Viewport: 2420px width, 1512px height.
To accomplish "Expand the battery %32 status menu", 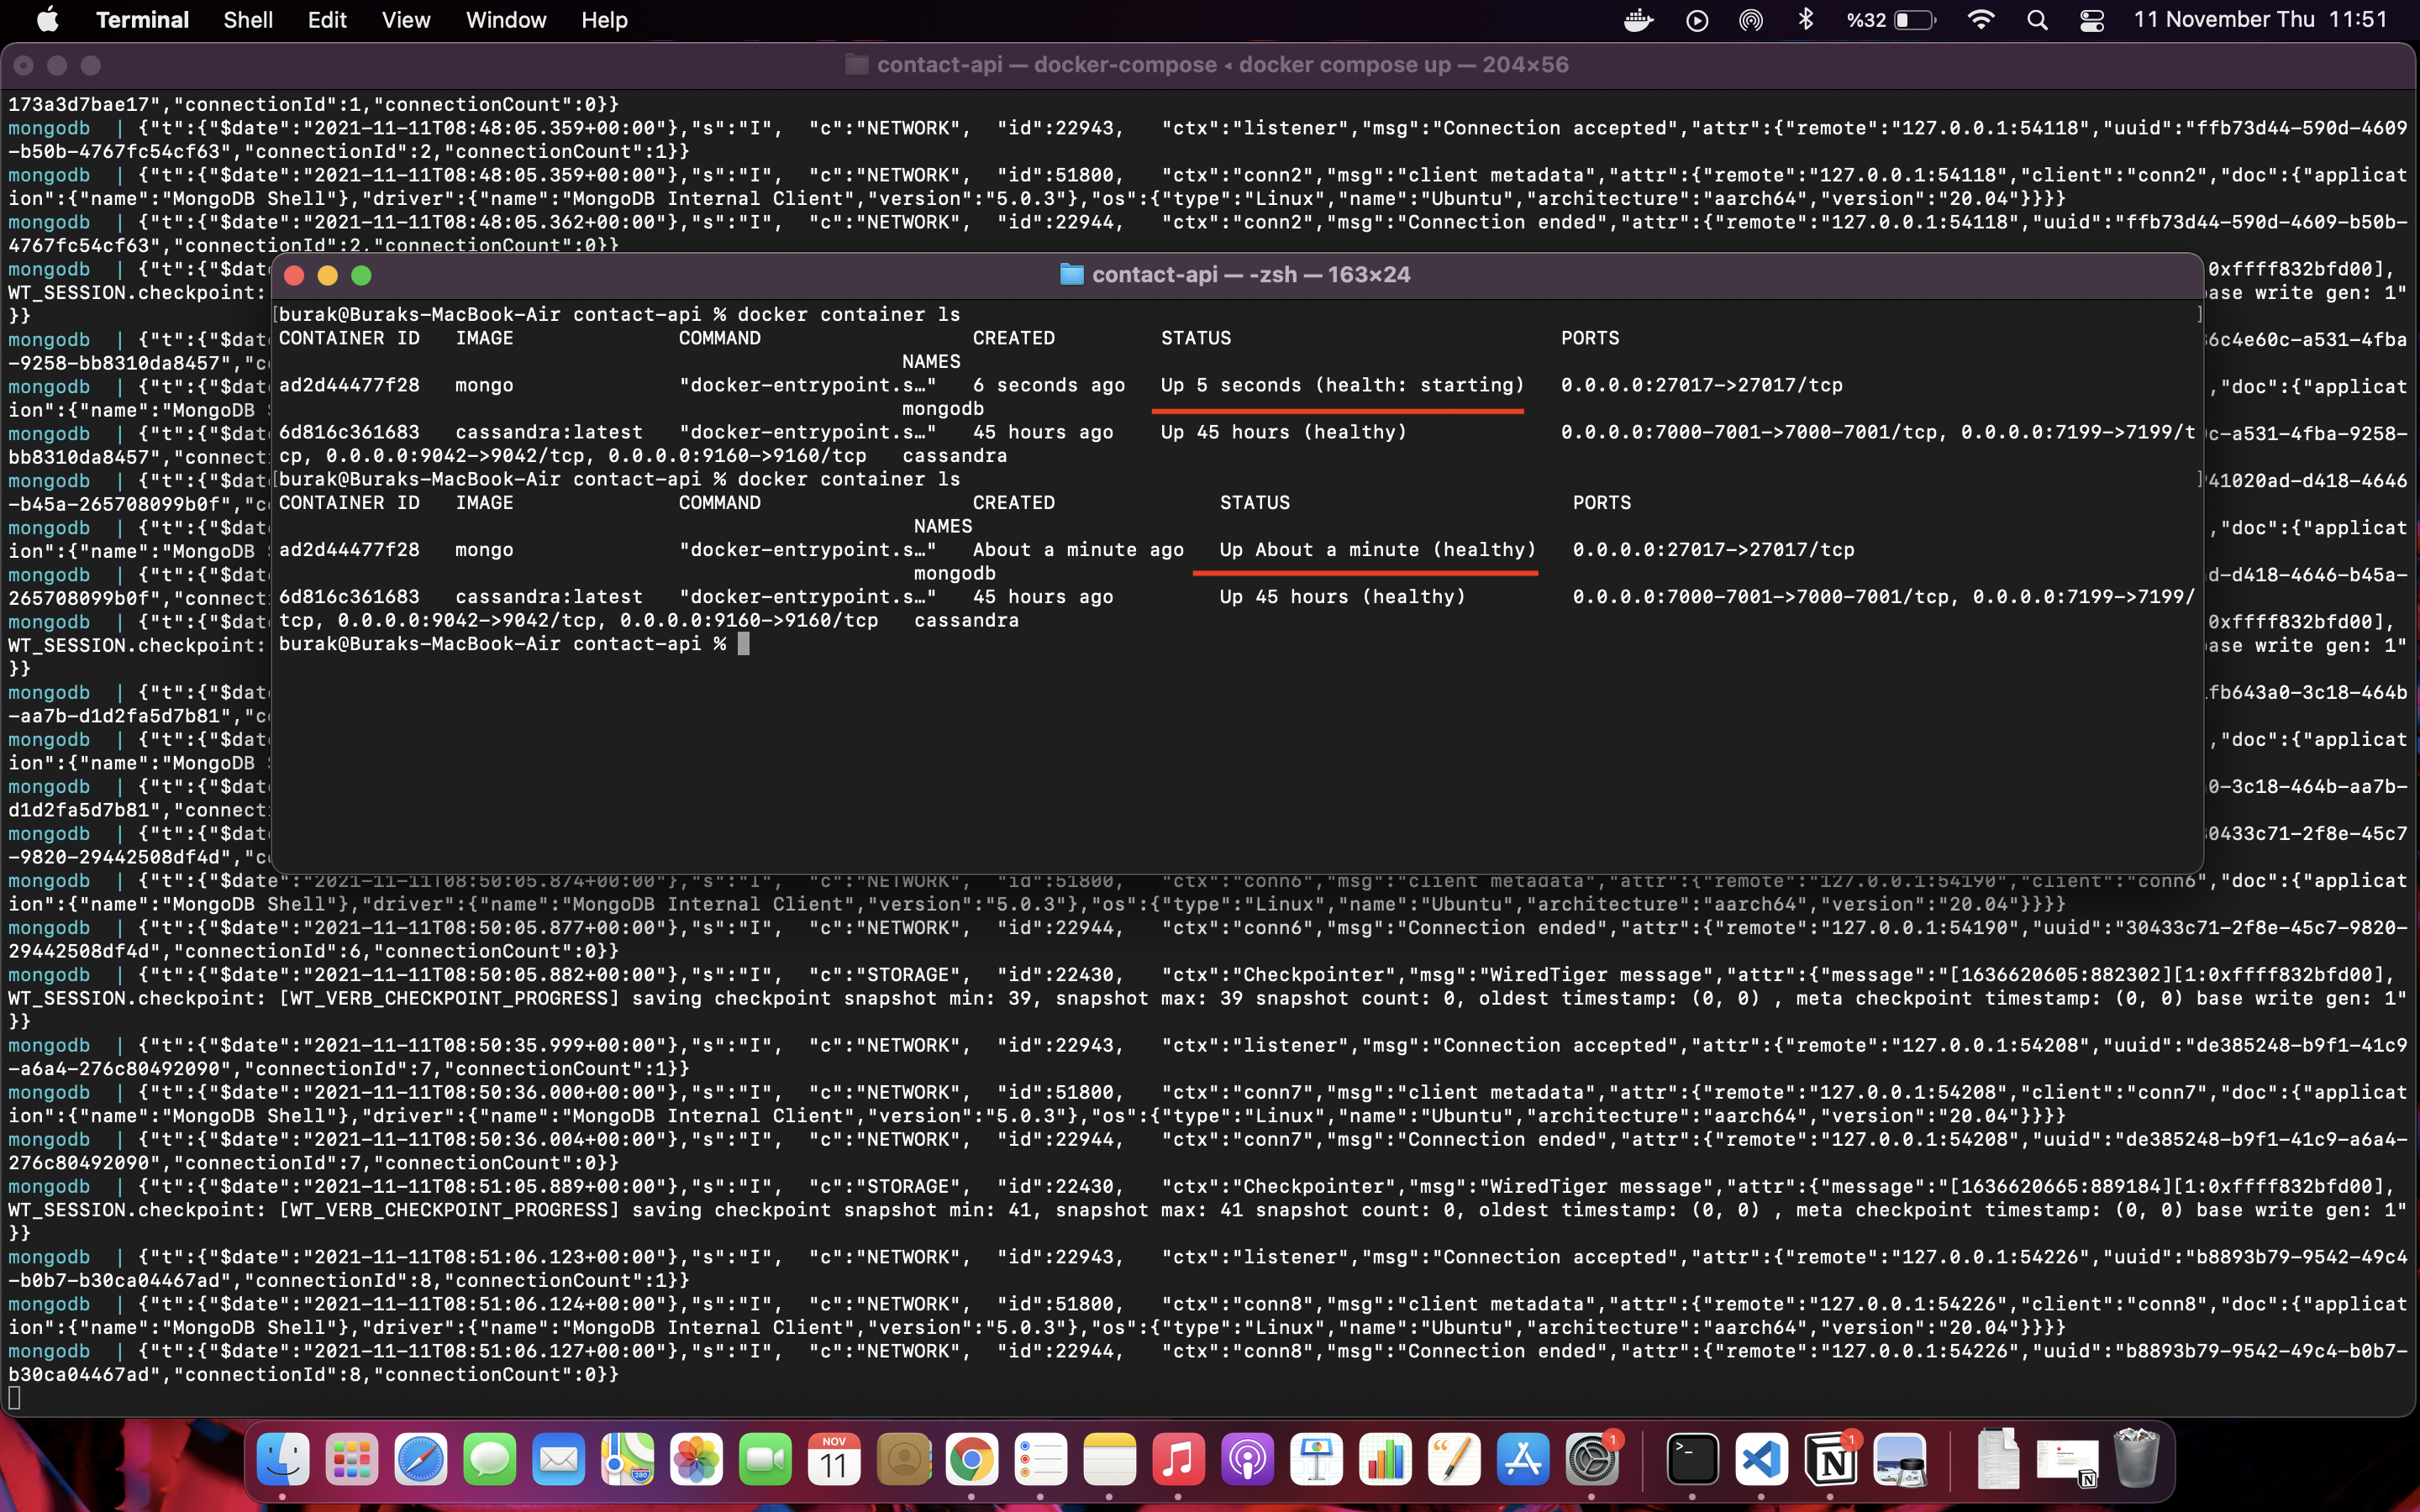I will pyautogui.click(x=1890, y=20).
